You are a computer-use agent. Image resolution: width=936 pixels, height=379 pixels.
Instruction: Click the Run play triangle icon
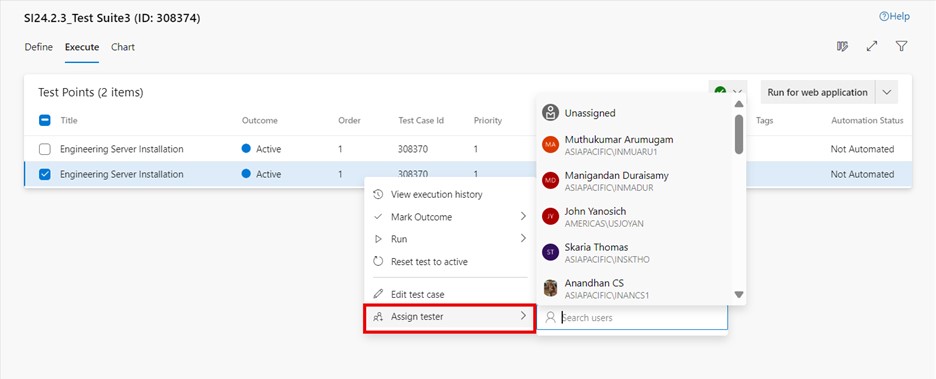[378, 239]
